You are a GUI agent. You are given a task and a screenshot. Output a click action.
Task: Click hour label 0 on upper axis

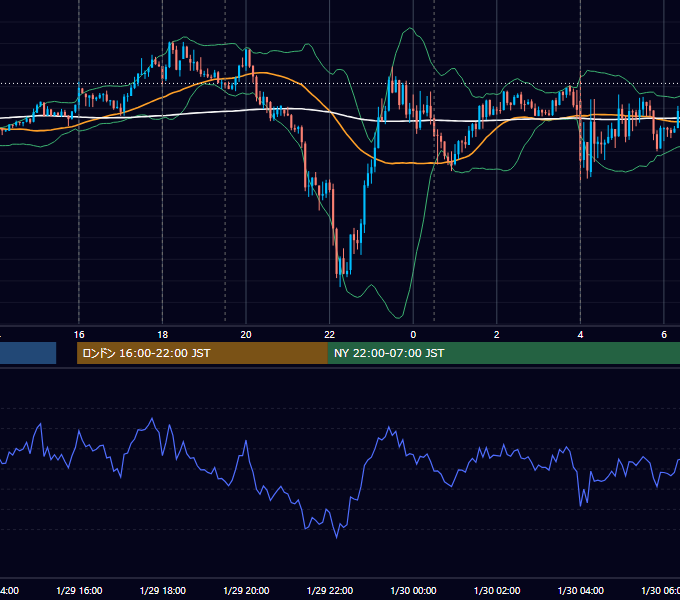[x=413, y=335]
